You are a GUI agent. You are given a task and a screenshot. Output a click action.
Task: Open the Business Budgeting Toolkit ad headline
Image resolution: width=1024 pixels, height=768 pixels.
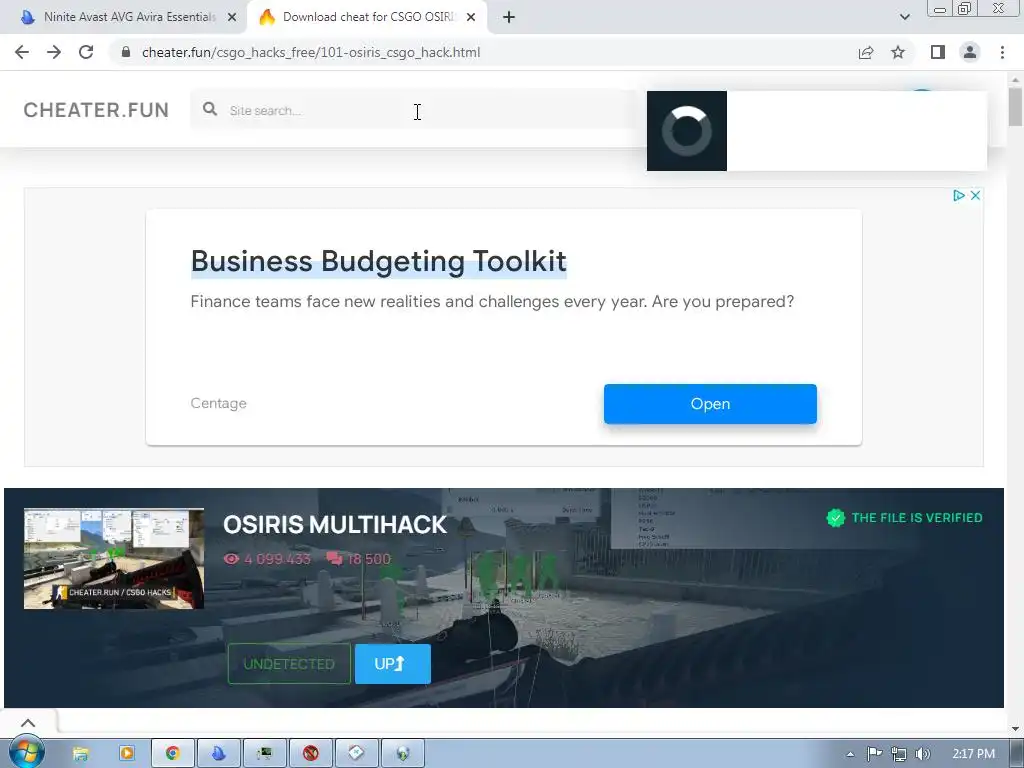click(378, 261)
